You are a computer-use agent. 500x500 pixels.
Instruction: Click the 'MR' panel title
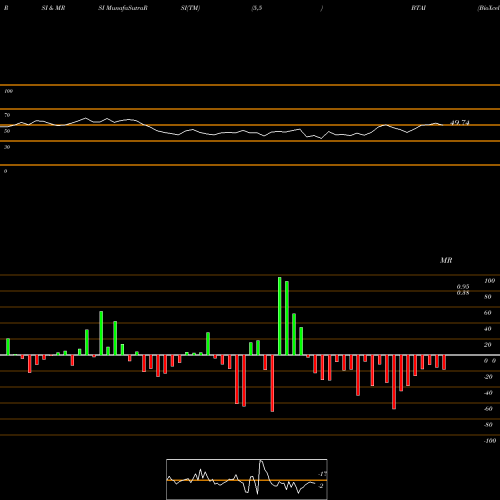tap(446, 260)
